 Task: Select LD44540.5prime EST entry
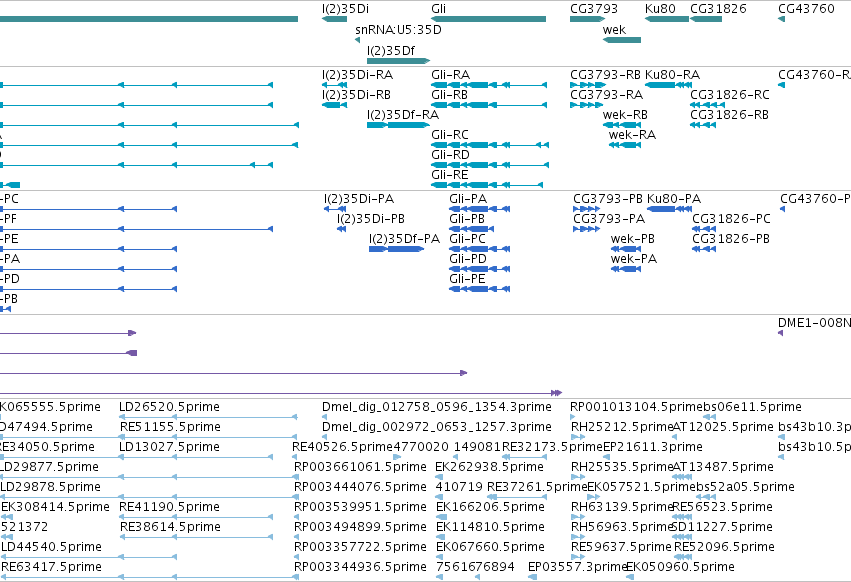pos(51,547)
